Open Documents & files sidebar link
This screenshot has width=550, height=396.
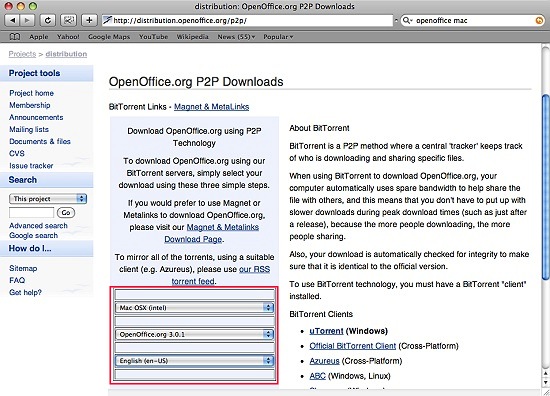click(x=40, y=141)
